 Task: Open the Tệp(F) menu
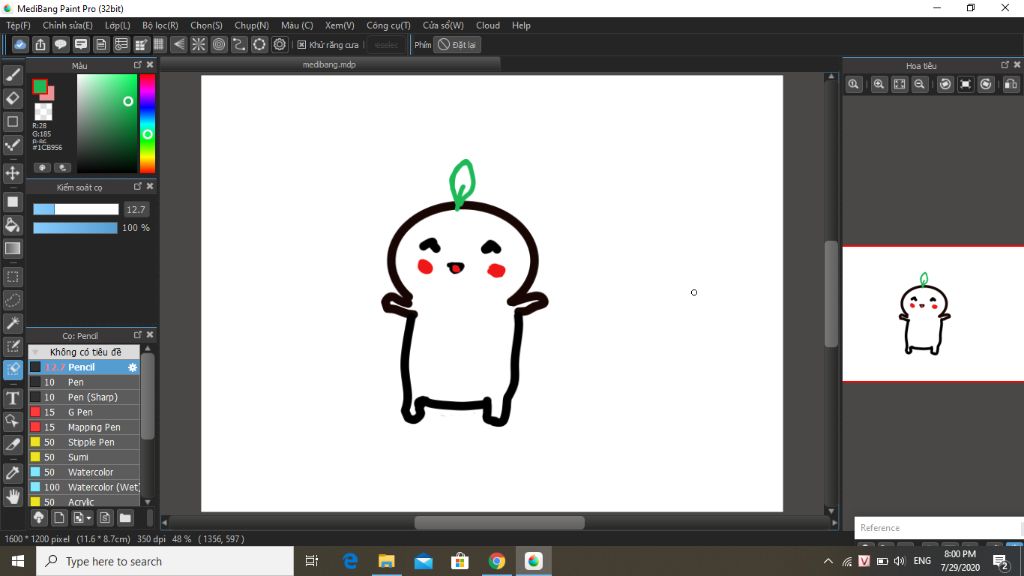[18, 25]
